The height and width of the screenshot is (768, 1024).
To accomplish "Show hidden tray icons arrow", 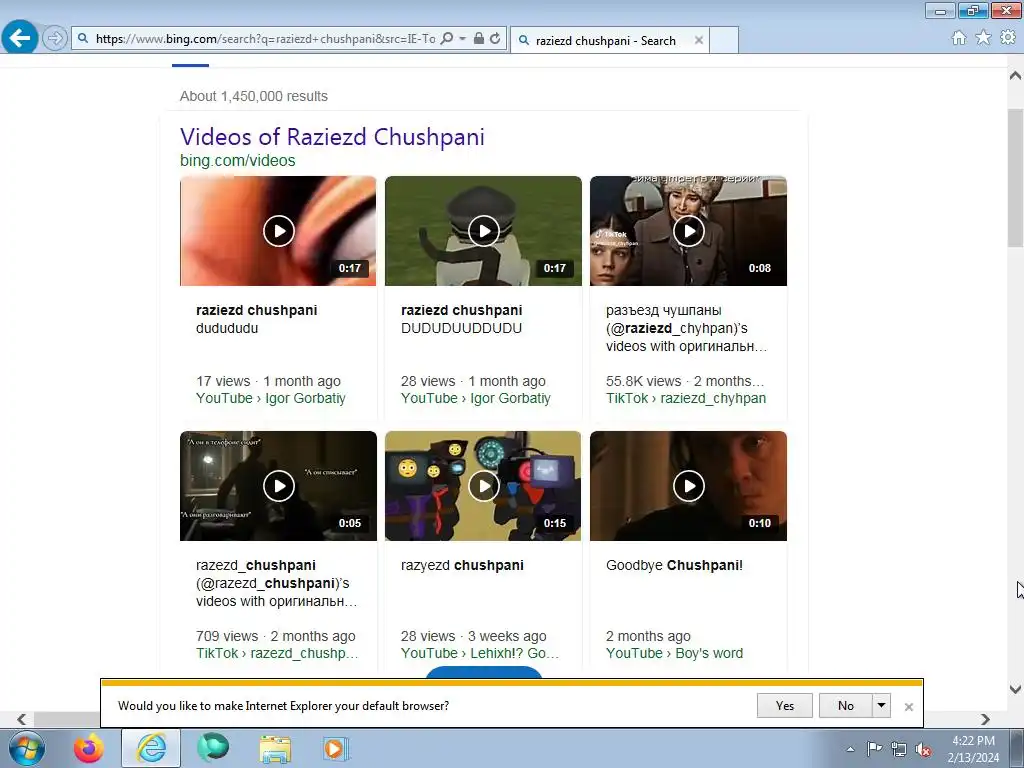I will 850,749.
